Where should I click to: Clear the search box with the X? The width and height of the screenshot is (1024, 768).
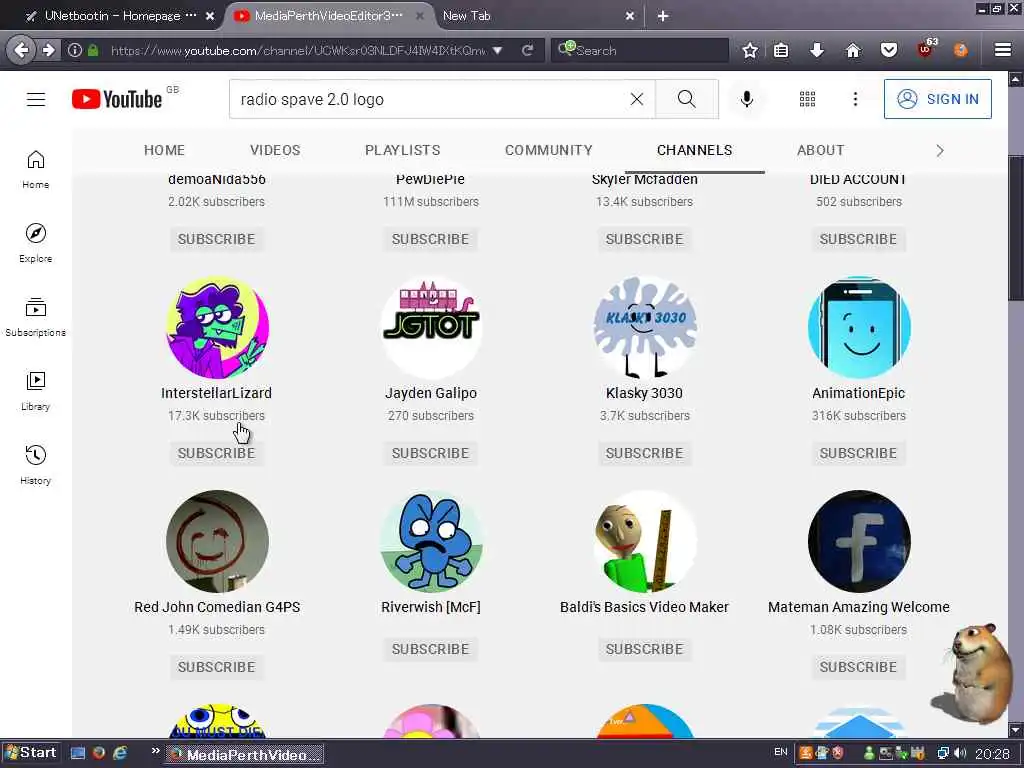coord(637,99)
